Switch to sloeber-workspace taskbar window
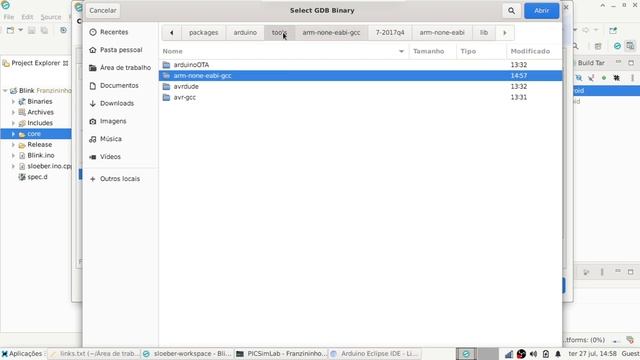640x360 pixels. [187, 354]
